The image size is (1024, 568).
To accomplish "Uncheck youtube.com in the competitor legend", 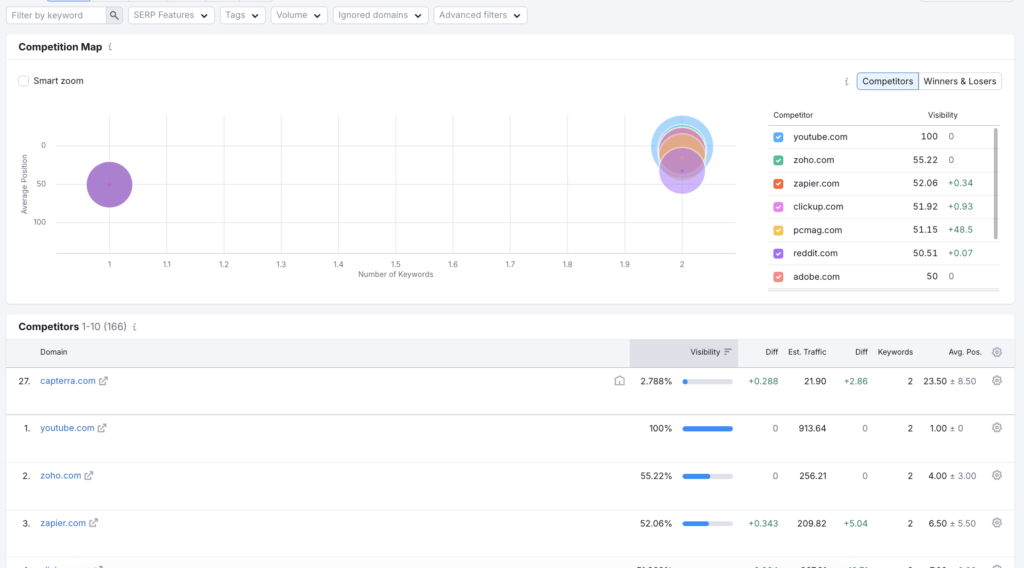I will point(778,137).
